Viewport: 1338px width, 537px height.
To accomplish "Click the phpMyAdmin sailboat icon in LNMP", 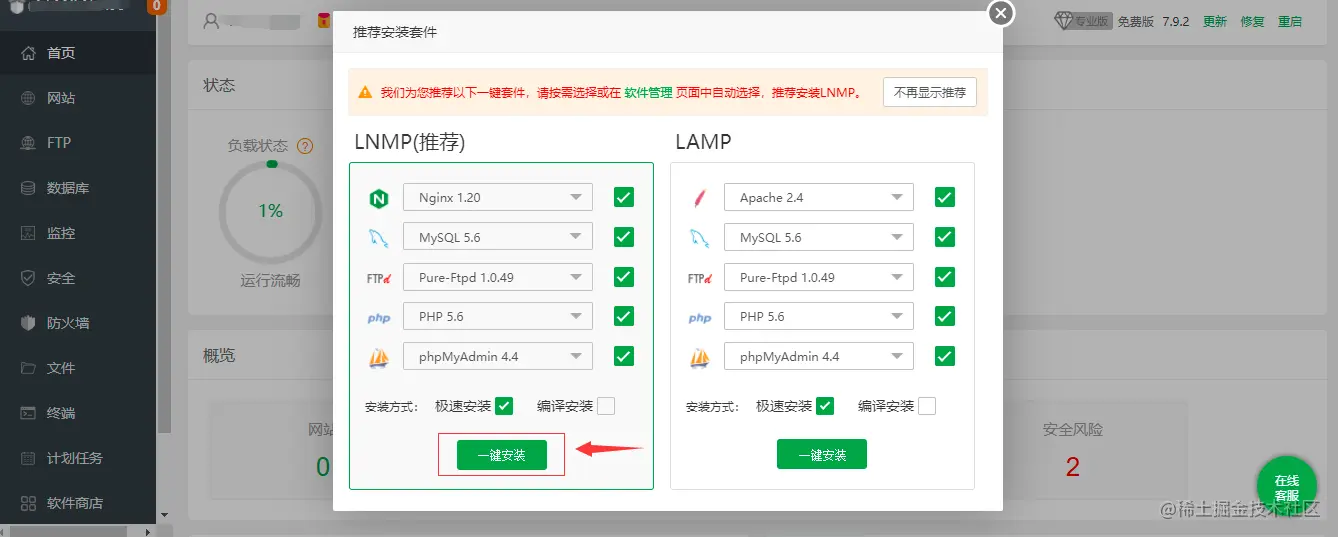I will 378,357.
